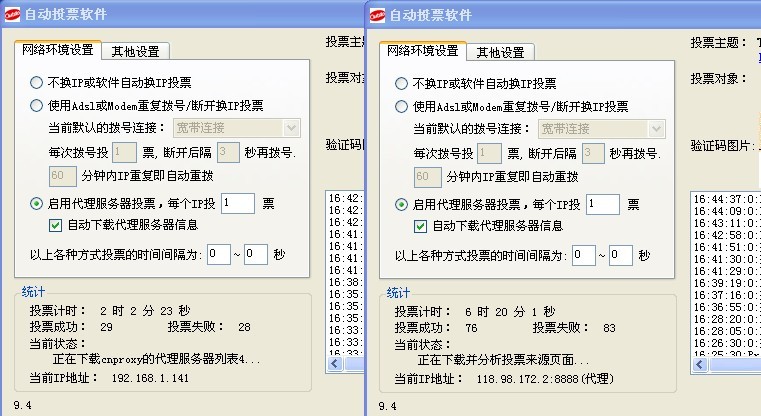Choose Adsl或Modem重复拨号 radio in right window
This screenshot has width=761, height=416.
click(x=401, y=106)
